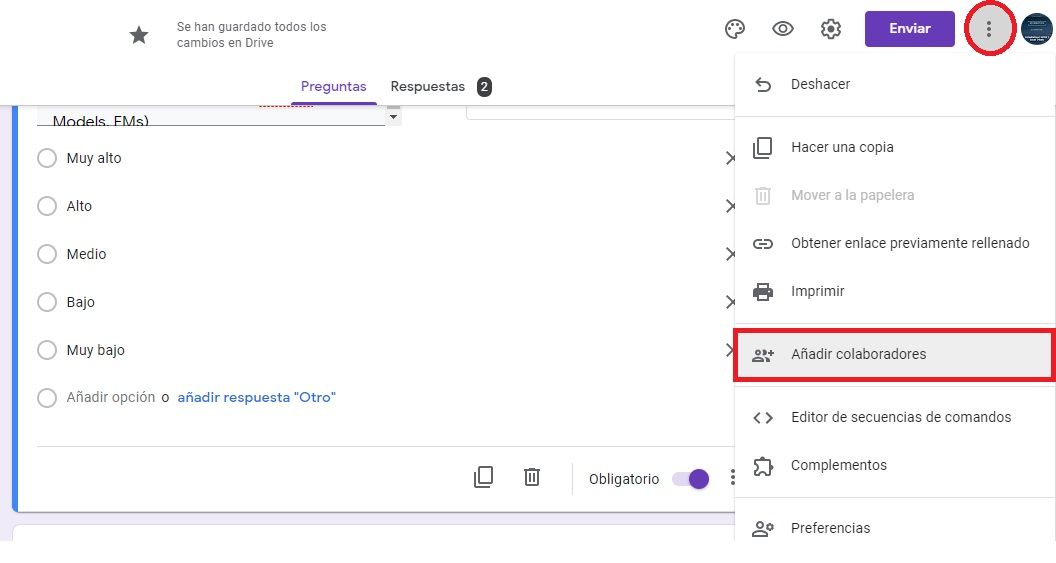This screenshot has width=1056, height=563.
Task: Open form settings gear
Action: [x=830, y=29]
